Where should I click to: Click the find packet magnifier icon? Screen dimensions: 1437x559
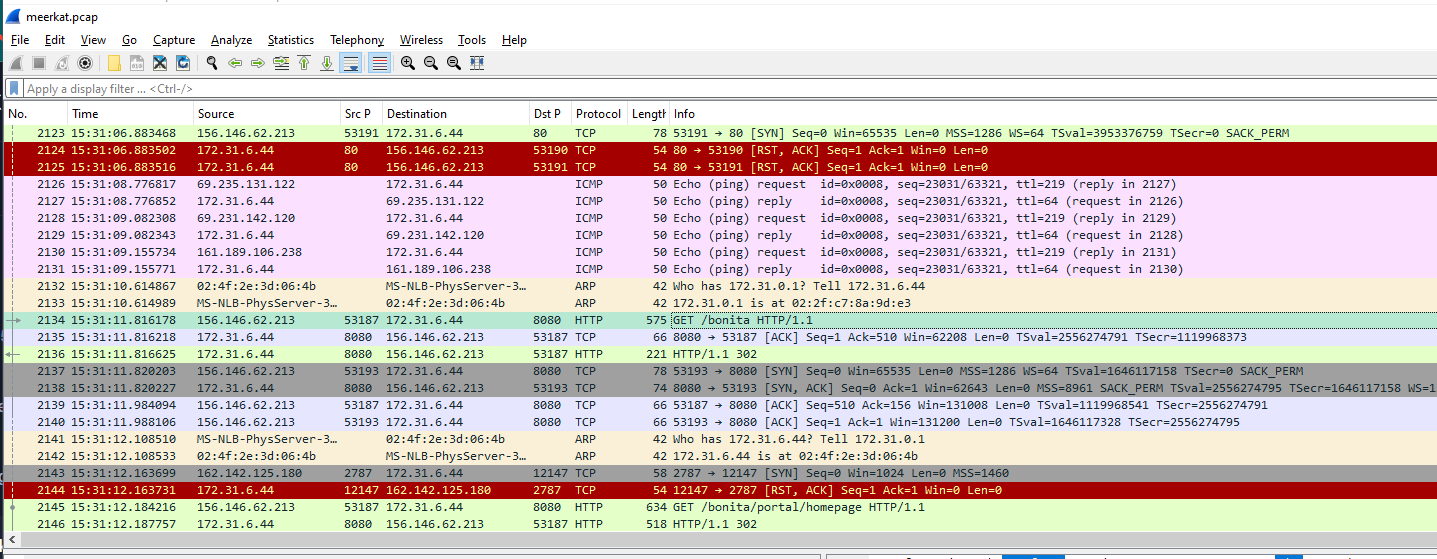[x=212, y=63]
